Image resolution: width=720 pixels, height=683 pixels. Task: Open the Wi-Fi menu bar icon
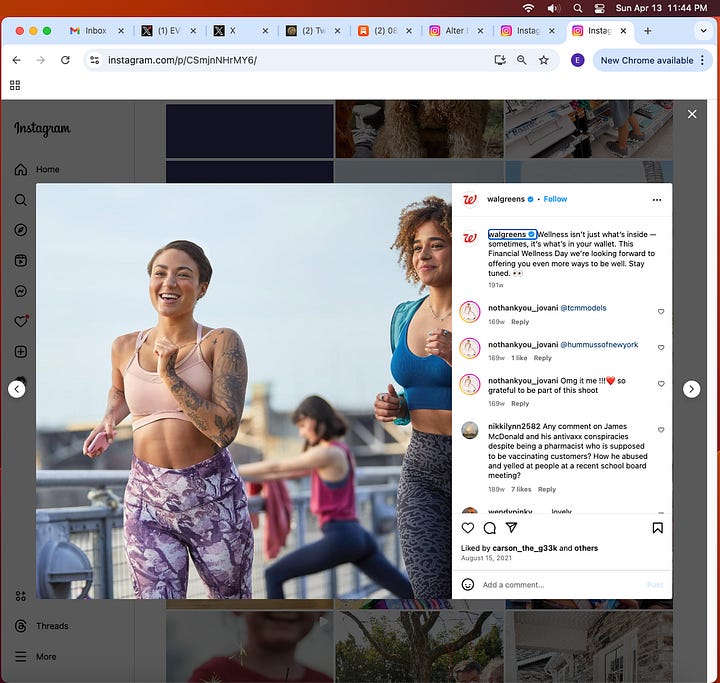point(529,8)
